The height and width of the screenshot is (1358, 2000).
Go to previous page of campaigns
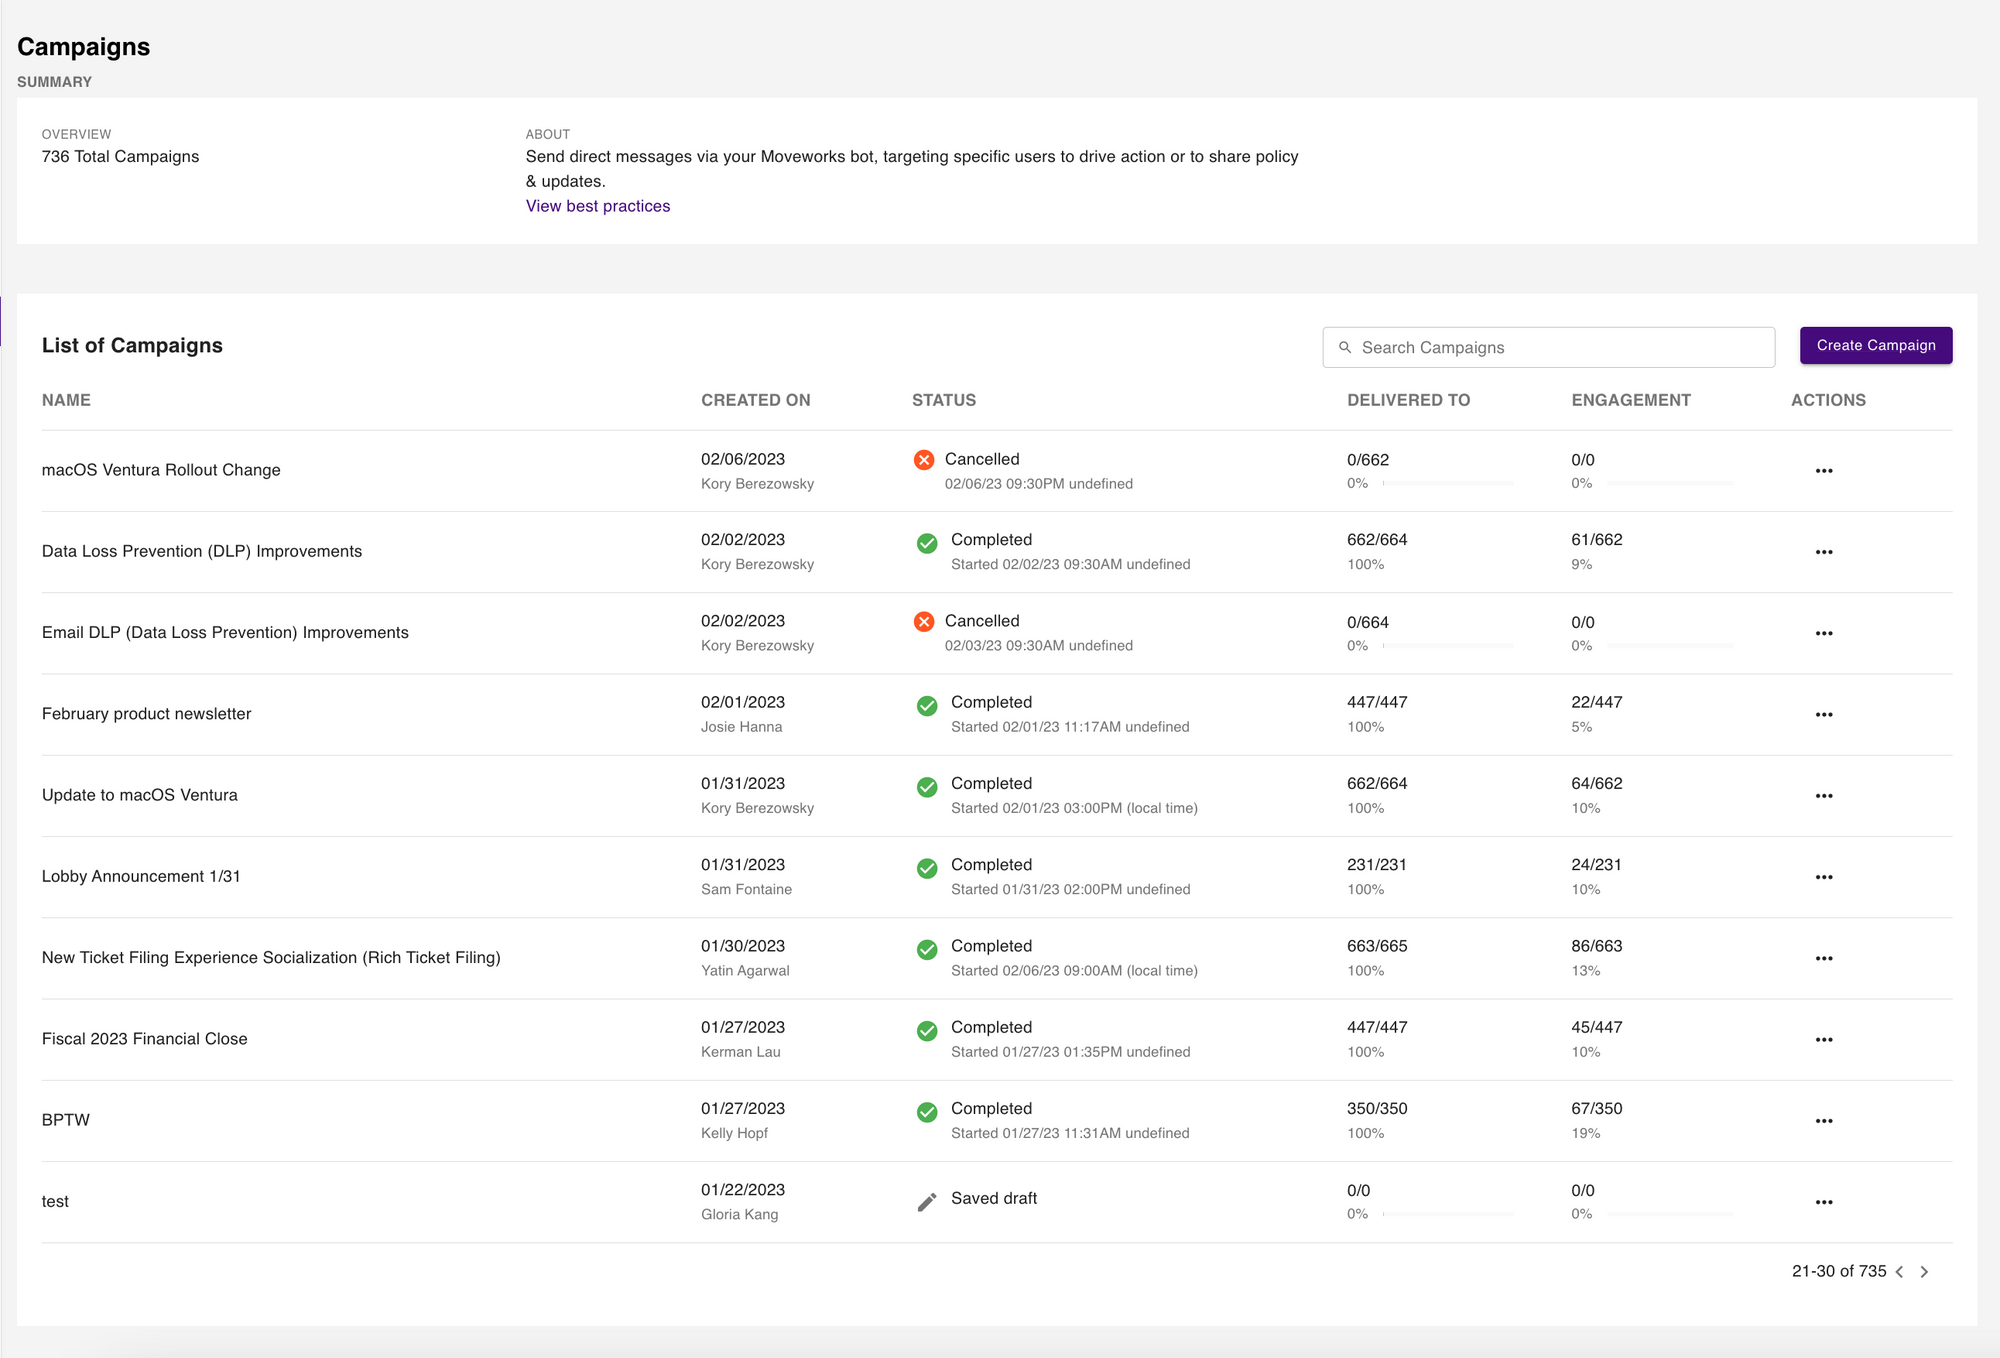point(1899,1272)
